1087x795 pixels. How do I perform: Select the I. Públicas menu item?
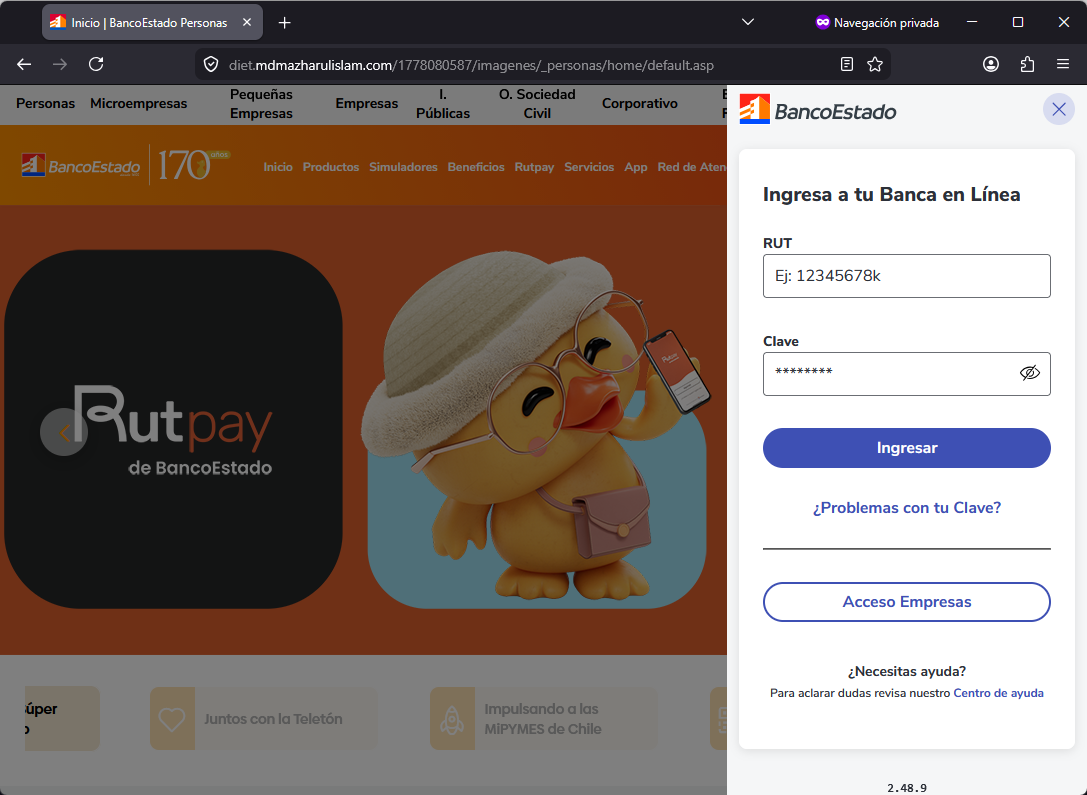coord(443,104)
